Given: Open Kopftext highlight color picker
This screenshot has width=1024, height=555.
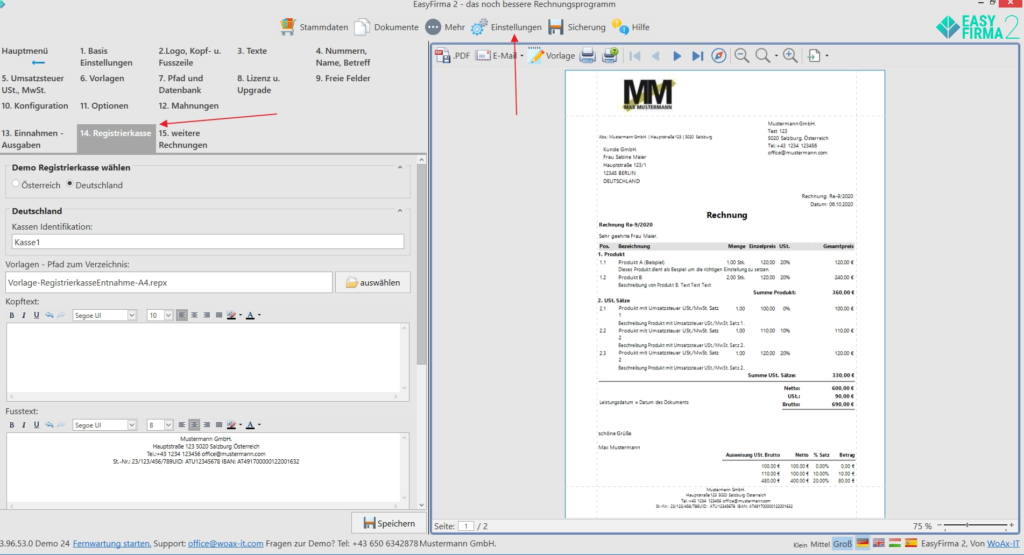Looking at the screenshot, I should coord(233,315).
